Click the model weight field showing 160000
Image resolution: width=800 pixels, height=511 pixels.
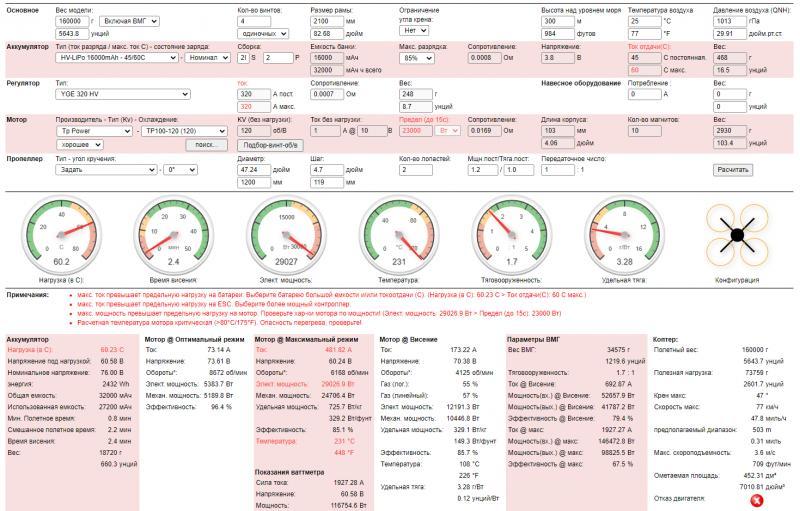76,20
